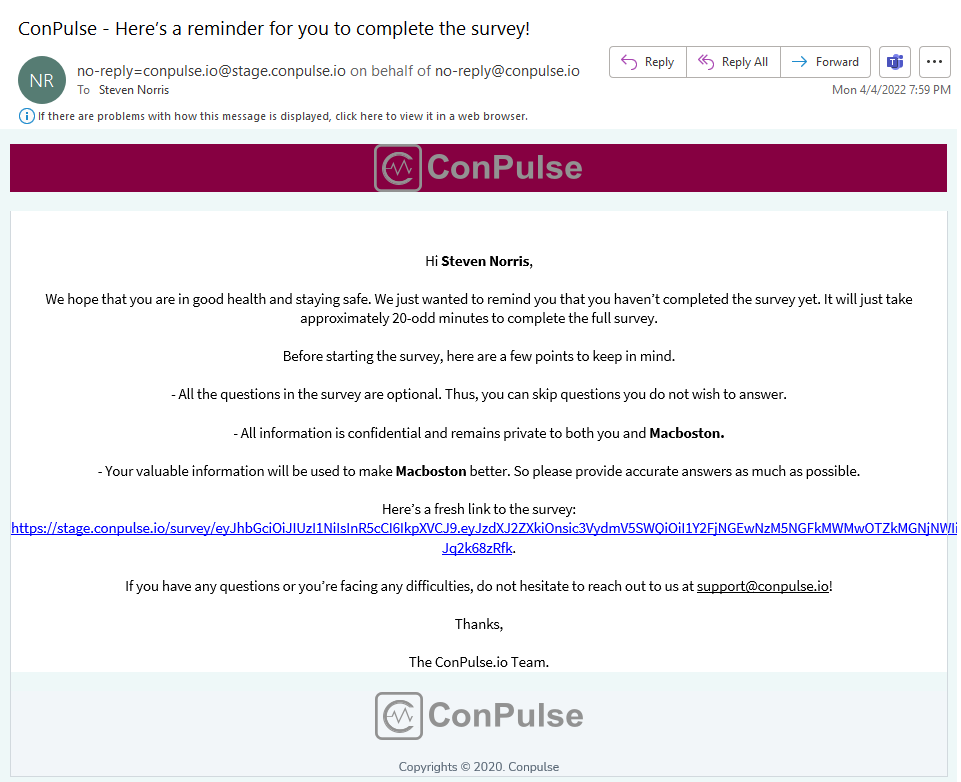
Task: Click the Jq2k68zRfk link continuation
Action: pyautogui.click(x=477, y=548)
